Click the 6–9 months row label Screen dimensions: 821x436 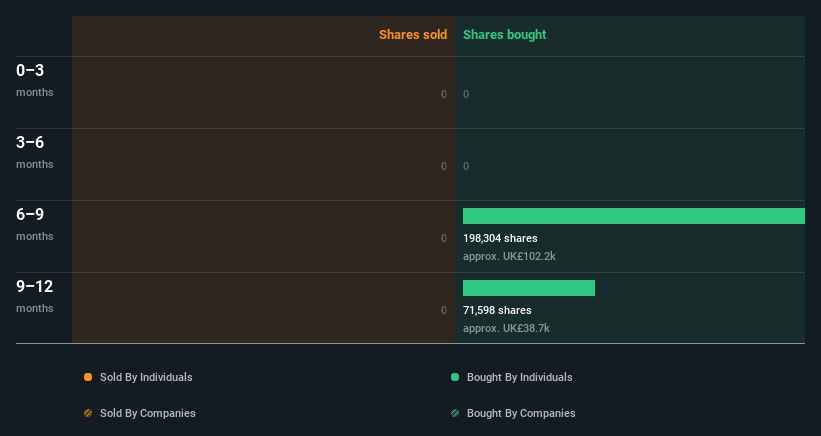coord(35,224)
